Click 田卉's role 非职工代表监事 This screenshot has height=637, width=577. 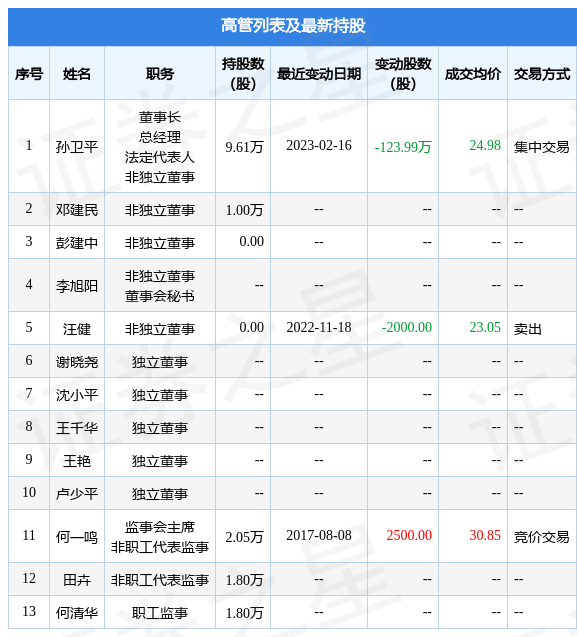pyautogui.click(x=160, y=580)
